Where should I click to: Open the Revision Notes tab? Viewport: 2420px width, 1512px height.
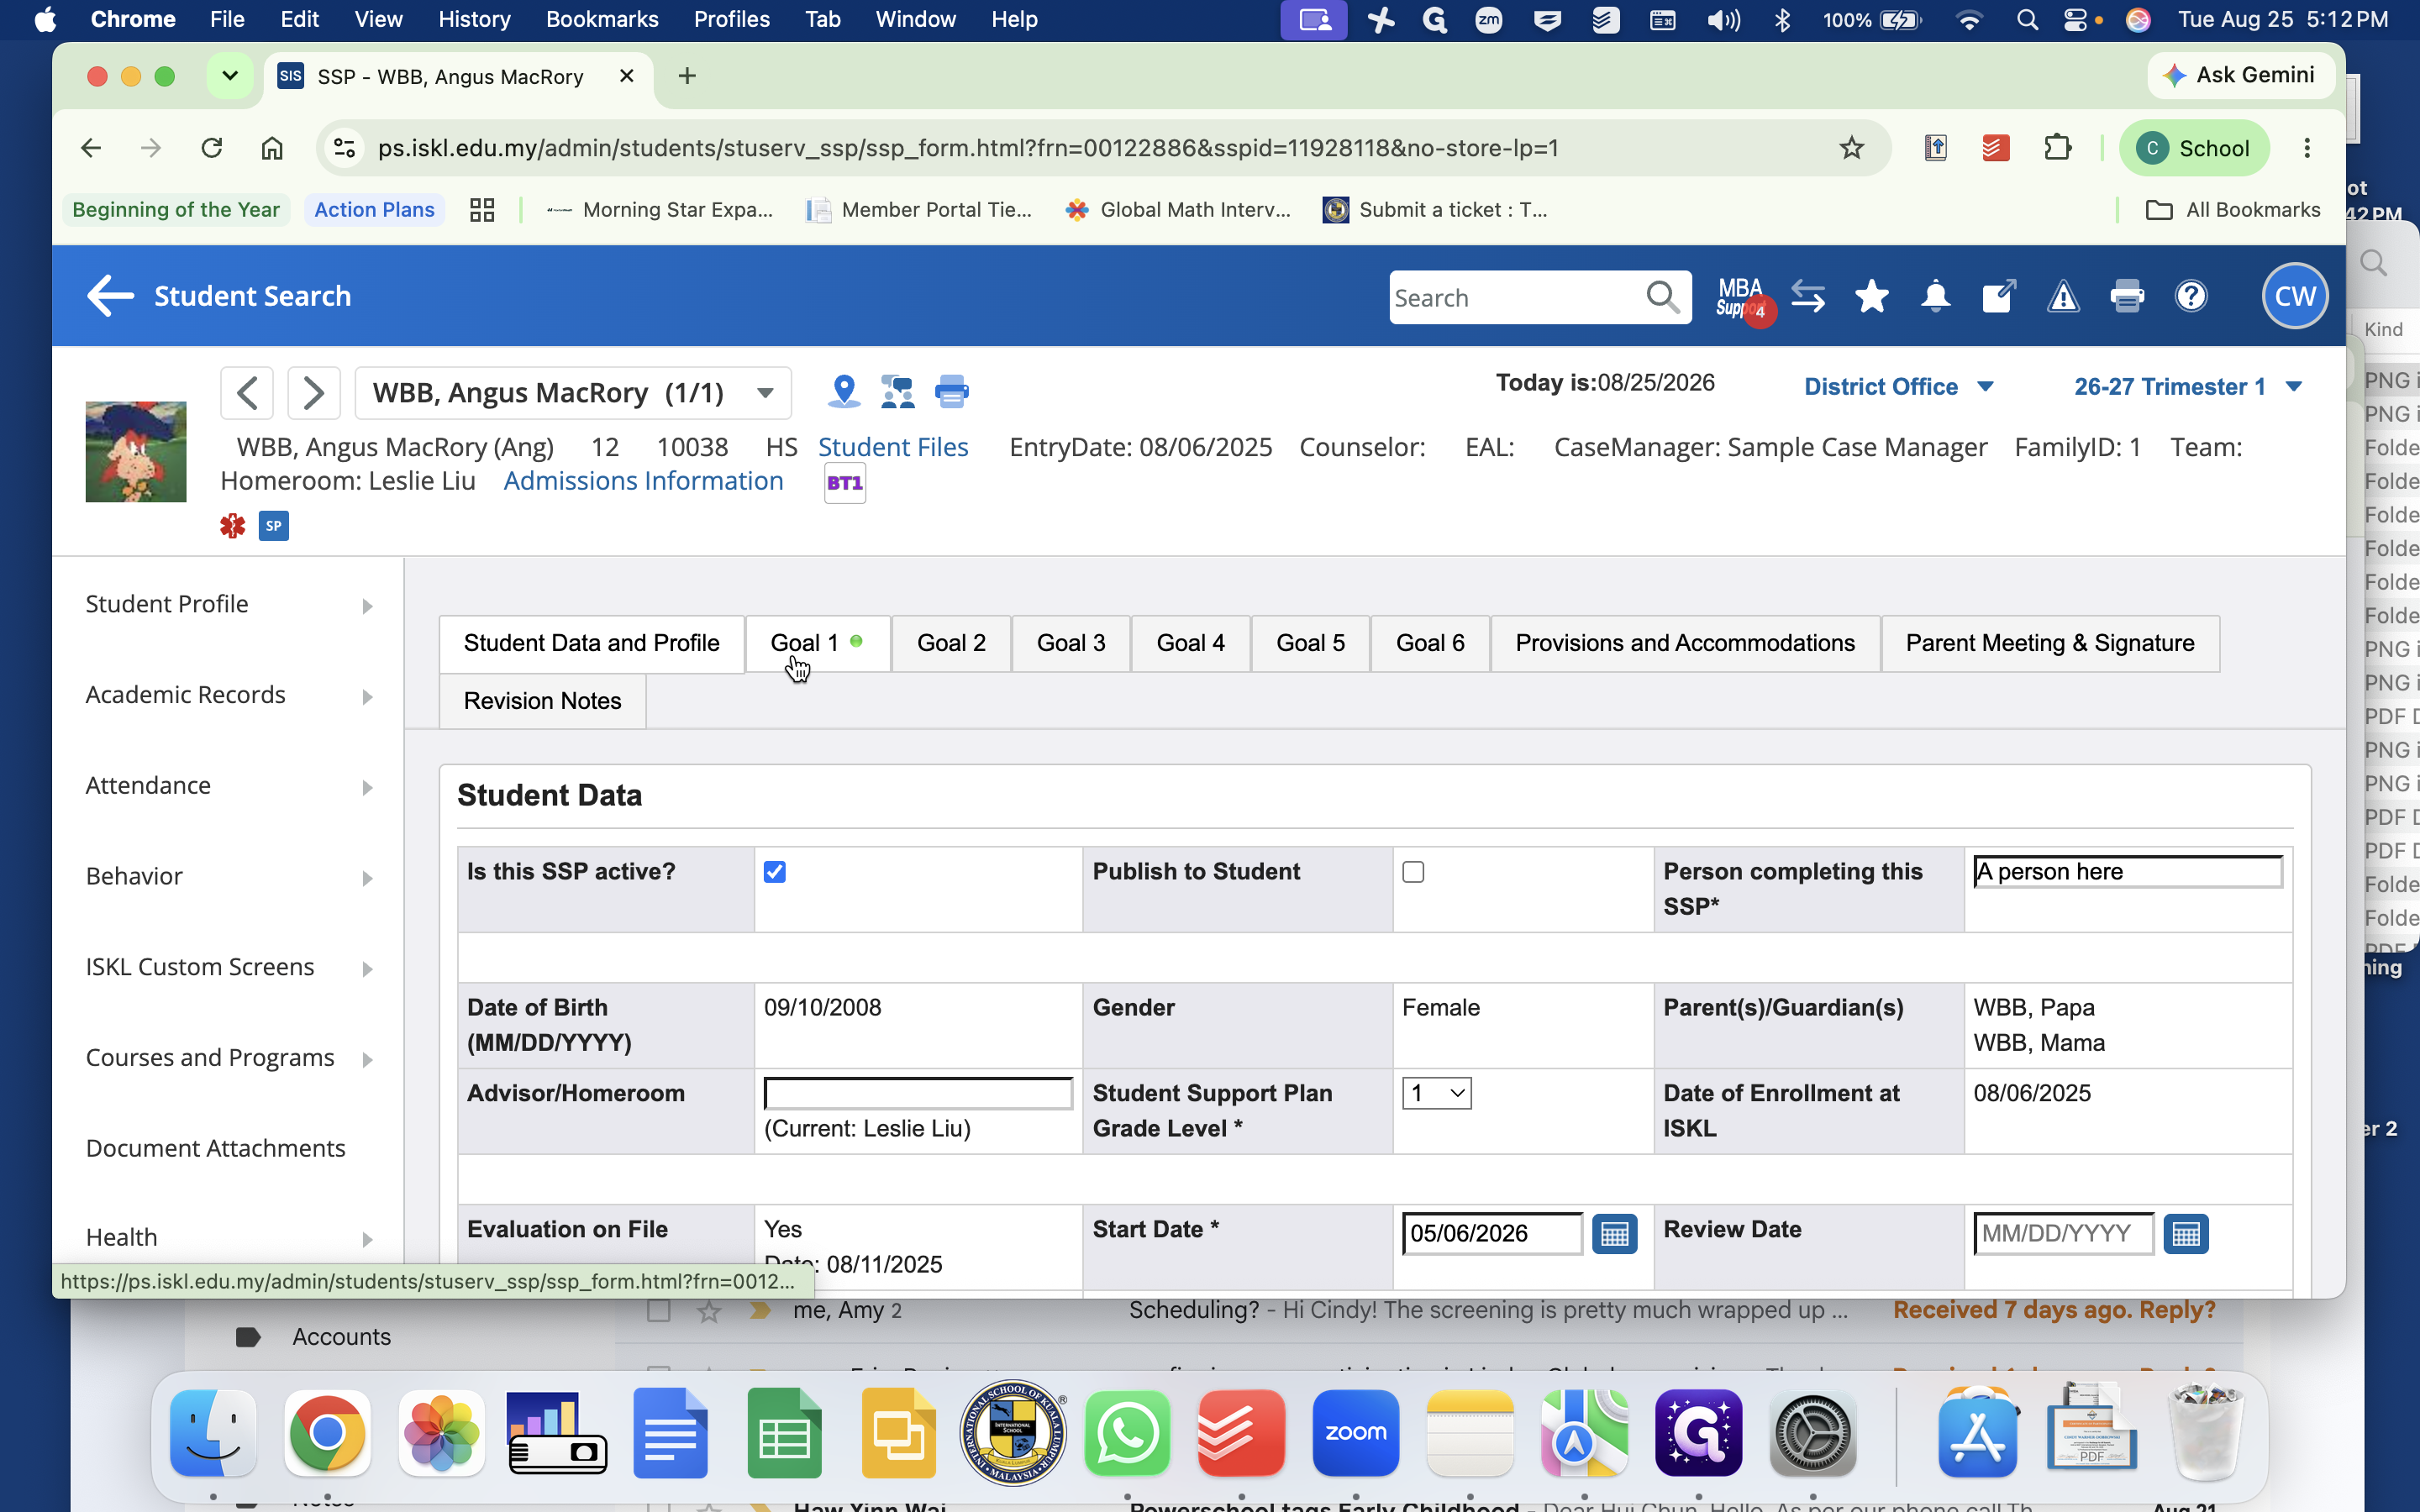tap(542, 701)
